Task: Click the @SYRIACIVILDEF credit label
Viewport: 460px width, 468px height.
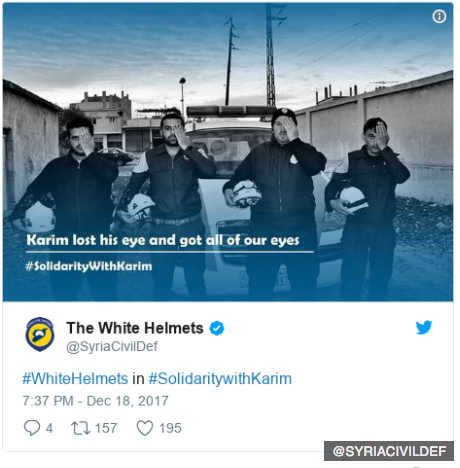Action: (x=389, y=451)
